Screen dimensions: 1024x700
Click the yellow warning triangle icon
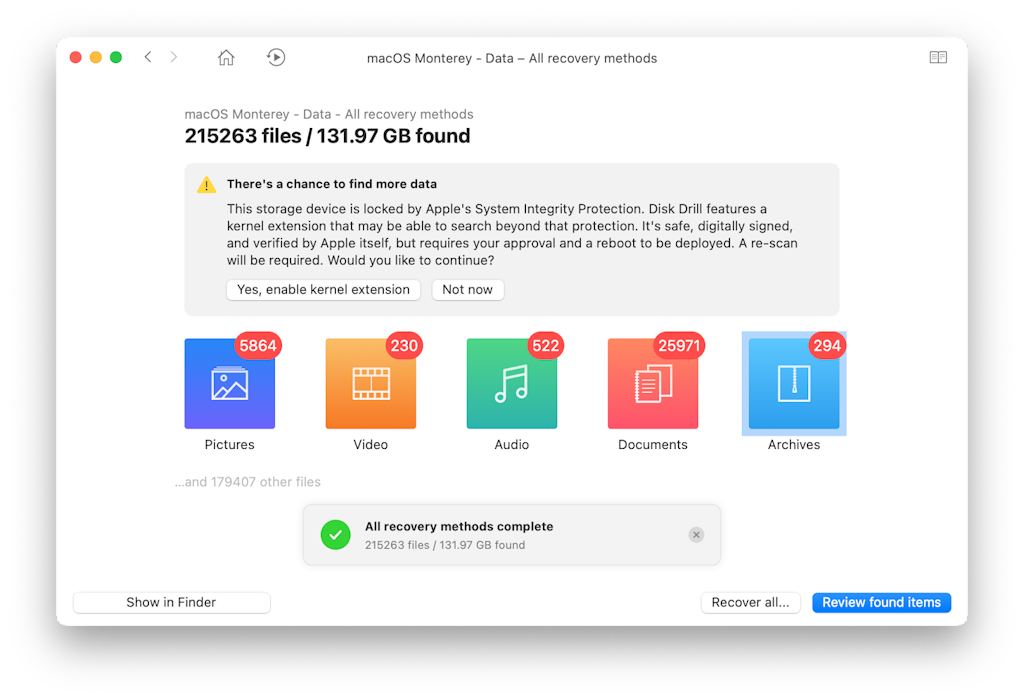point(206,185)
